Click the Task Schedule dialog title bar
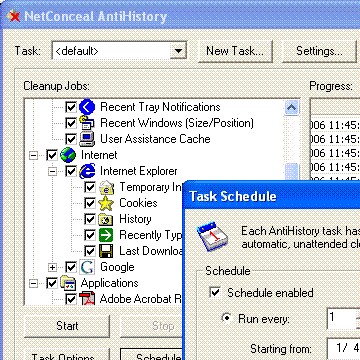This screenshot has height=360, width=360. pyautogui.click(x=272, y=196)
